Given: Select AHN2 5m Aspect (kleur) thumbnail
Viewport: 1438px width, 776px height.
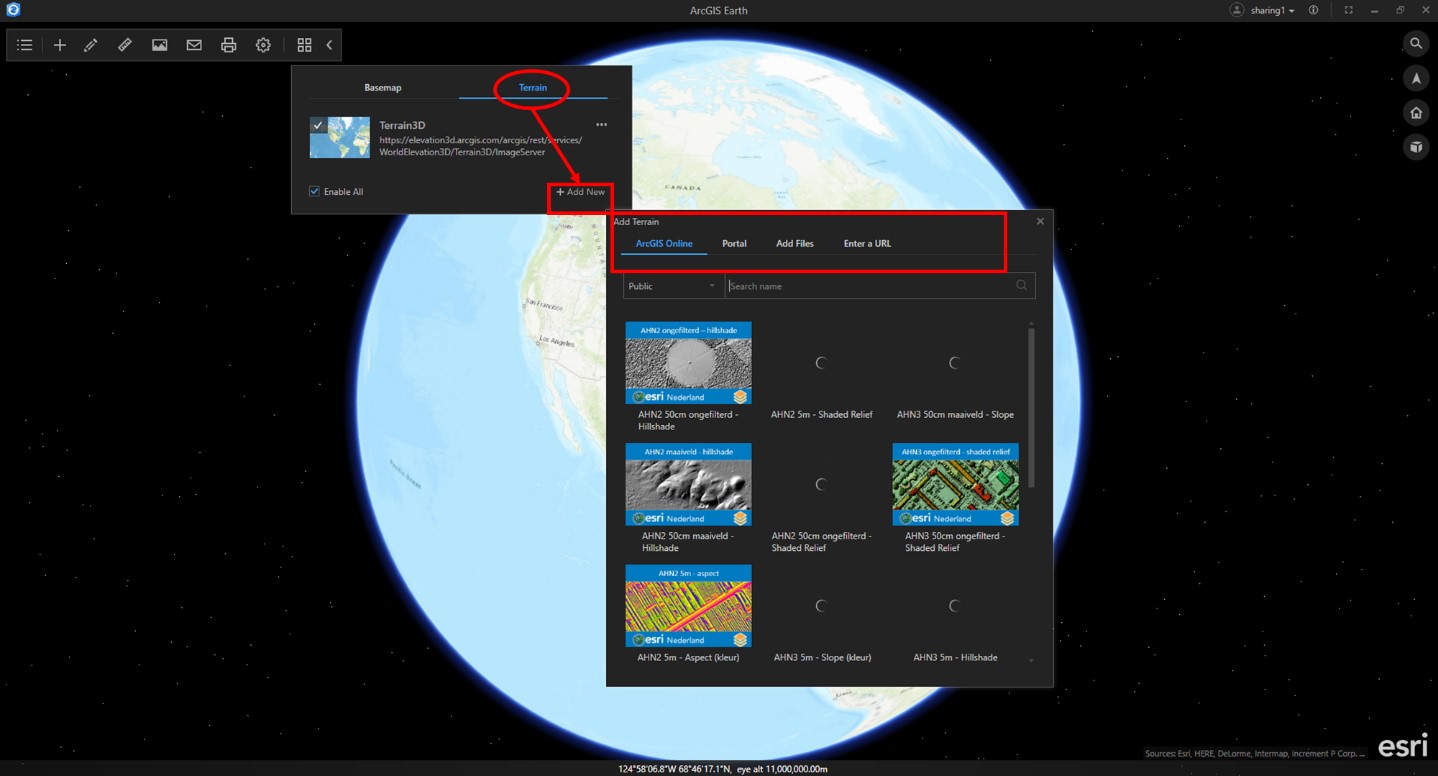Looking at the screenshot, I should click(688, 605).
